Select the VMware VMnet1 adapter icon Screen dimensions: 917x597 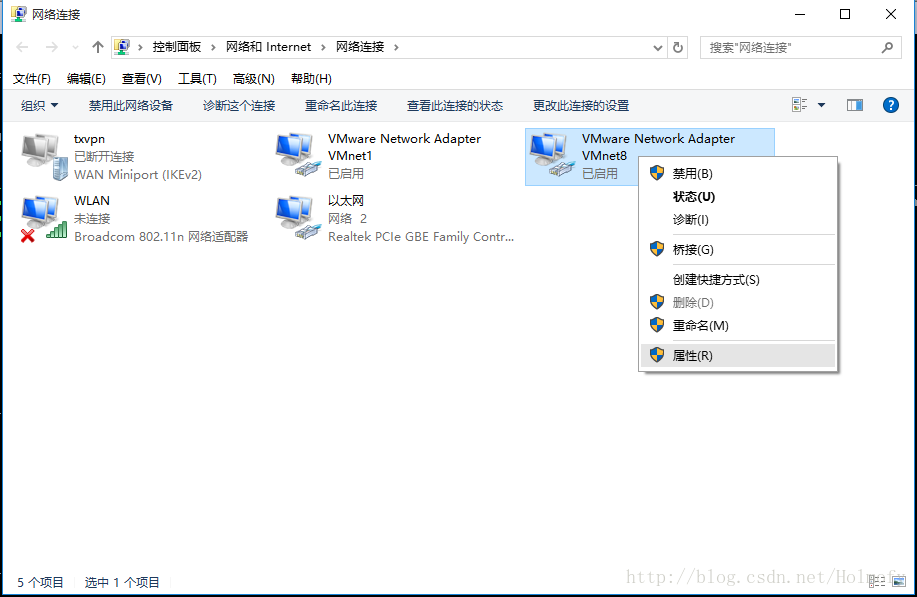pyautogui.click(x=298, y=155)
